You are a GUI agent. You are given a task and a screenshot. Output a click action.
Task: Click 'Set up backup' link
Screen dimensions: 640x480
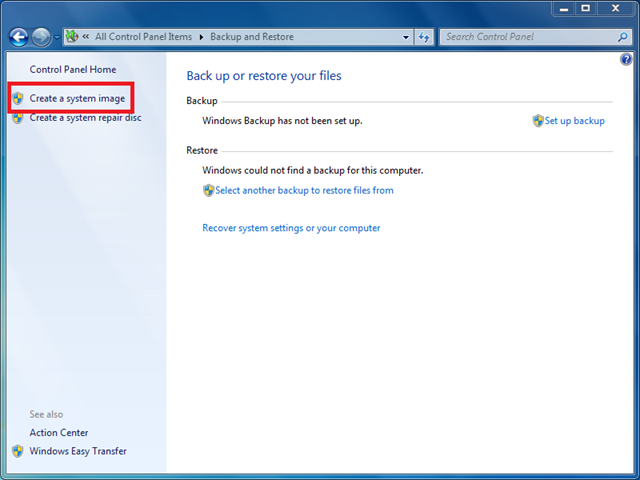[x=574, y=121]
